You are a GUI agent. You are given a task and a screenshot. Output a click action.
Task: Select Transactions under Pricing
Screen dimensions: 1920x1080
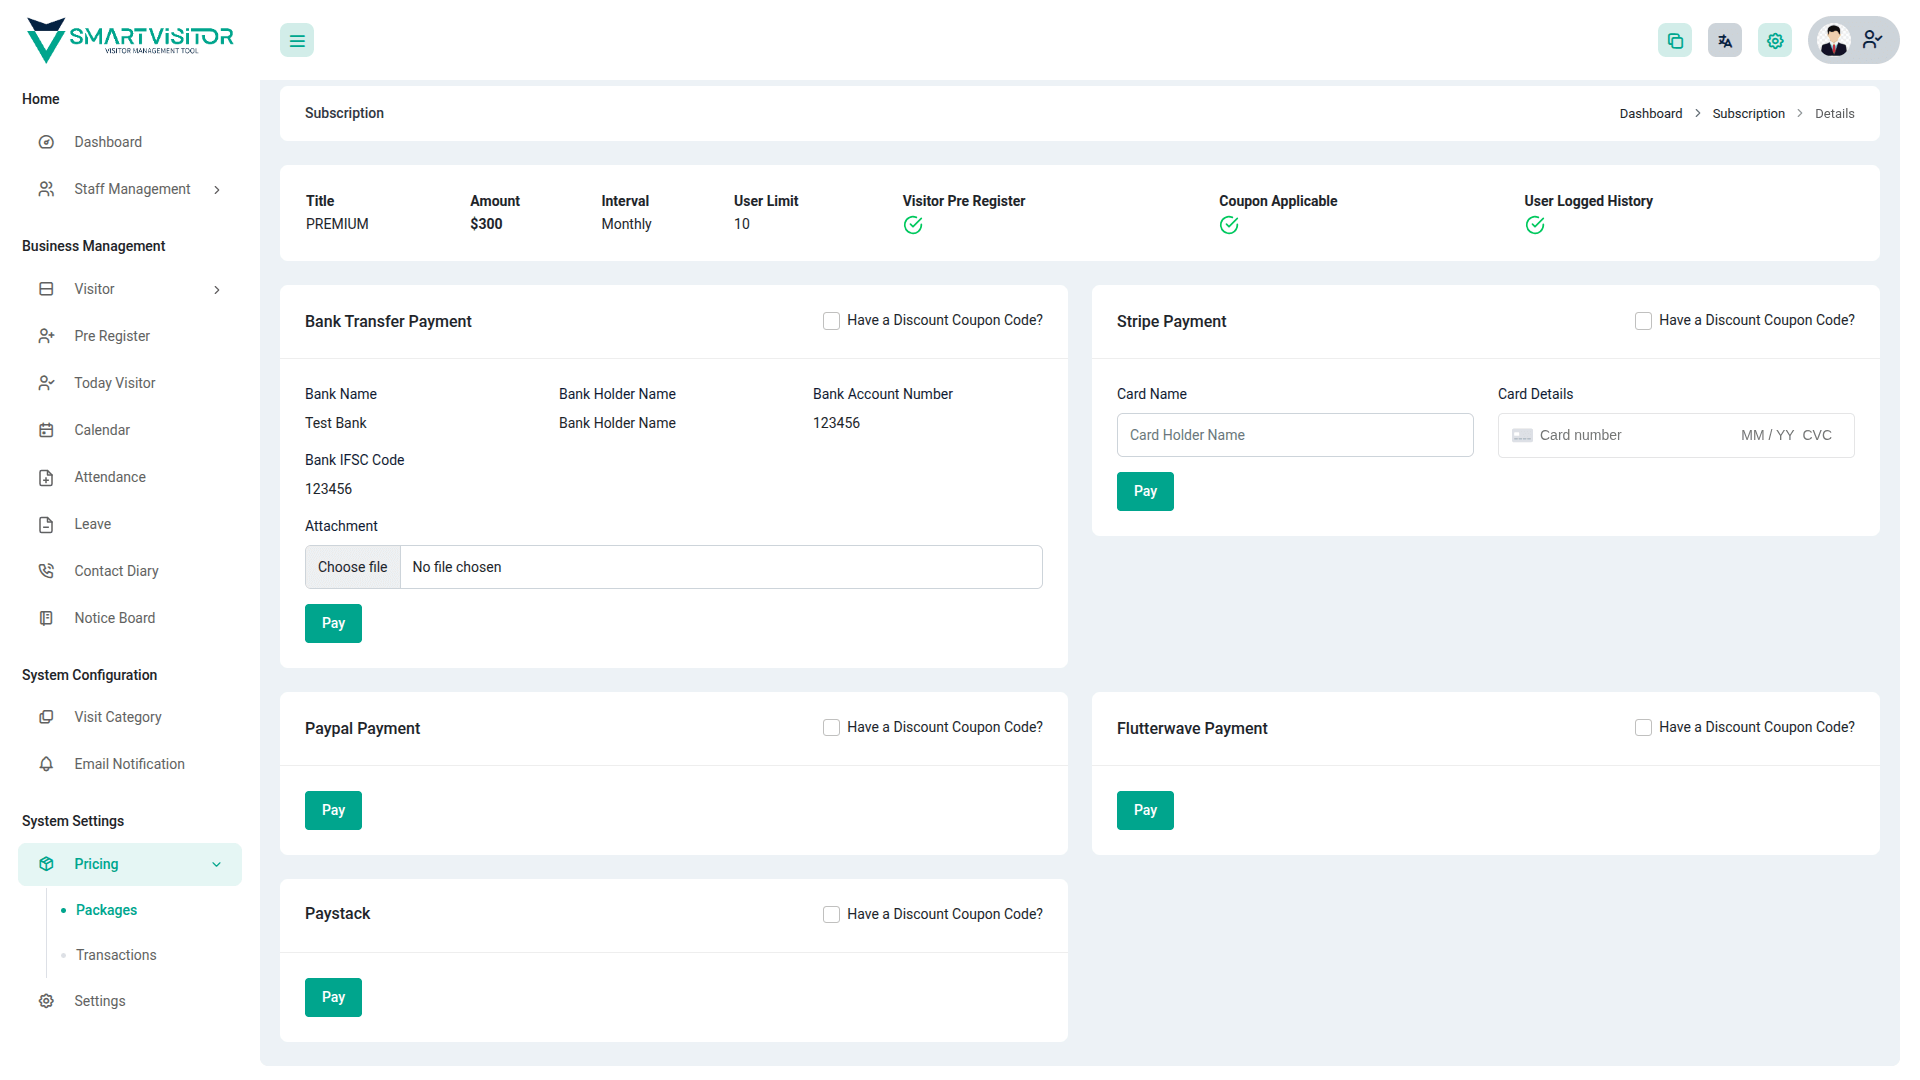116,955
